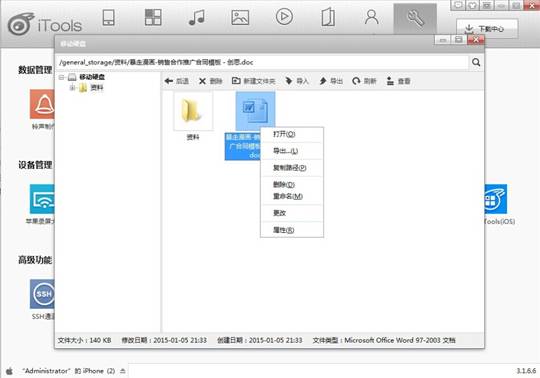Click the "Administrator" 的 iPhone (2) device label

coord(69,371)
